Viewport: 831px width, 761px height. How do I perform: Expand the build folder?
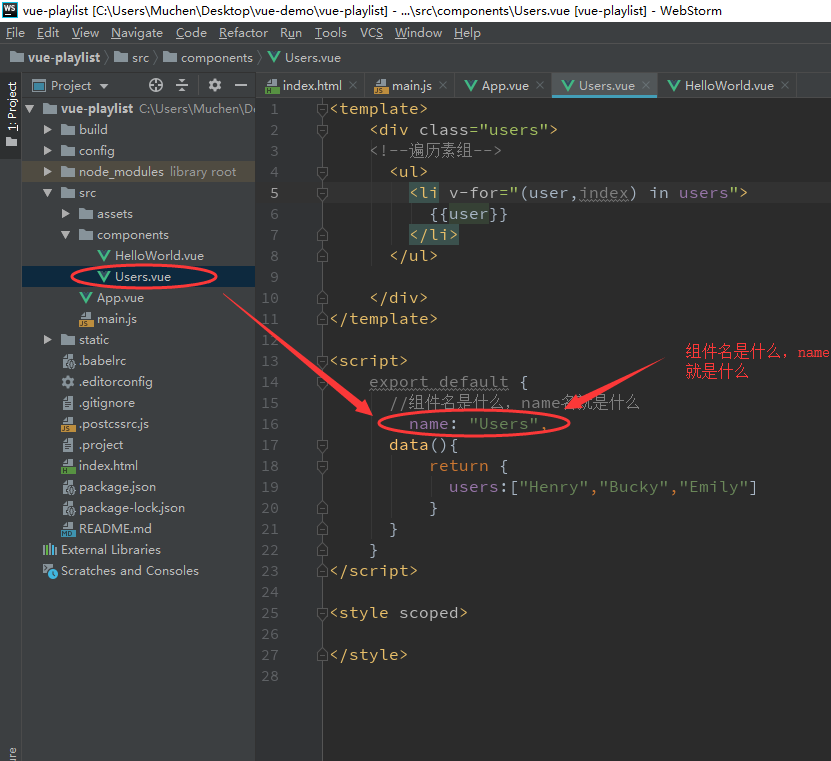48,130
